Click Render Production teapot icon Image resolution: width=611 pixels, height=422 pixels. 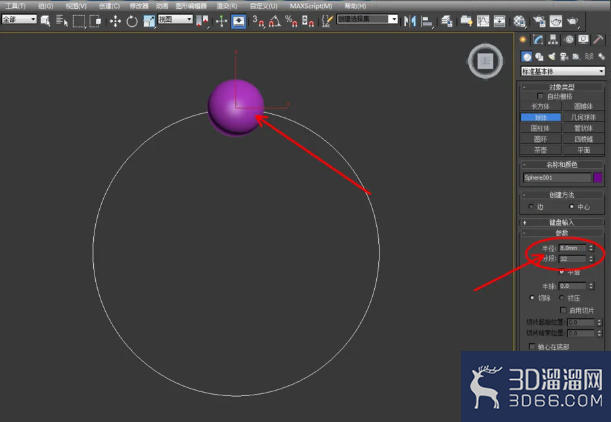click(x=572, y=21)
